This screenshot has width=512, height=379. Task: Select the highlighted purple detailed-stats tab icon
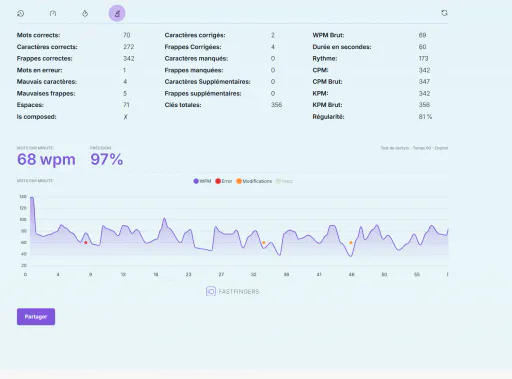click(x=117, y=13)
